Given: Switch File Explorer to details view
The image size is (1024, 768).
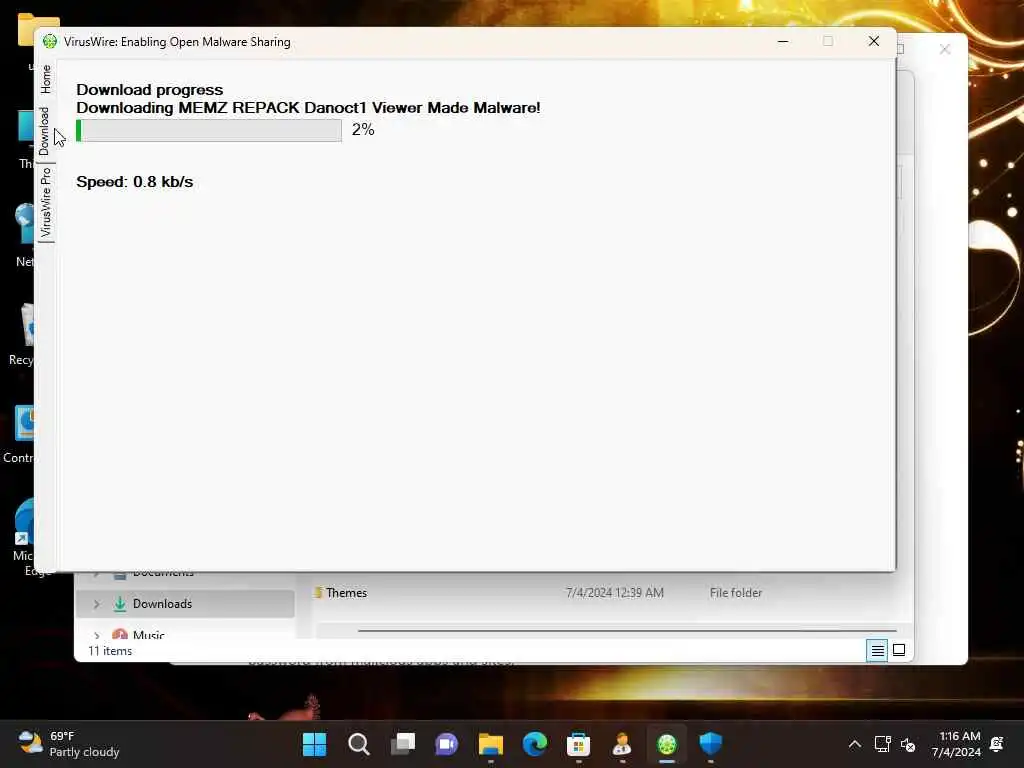Looking at the screenshot, I should 877,650.
